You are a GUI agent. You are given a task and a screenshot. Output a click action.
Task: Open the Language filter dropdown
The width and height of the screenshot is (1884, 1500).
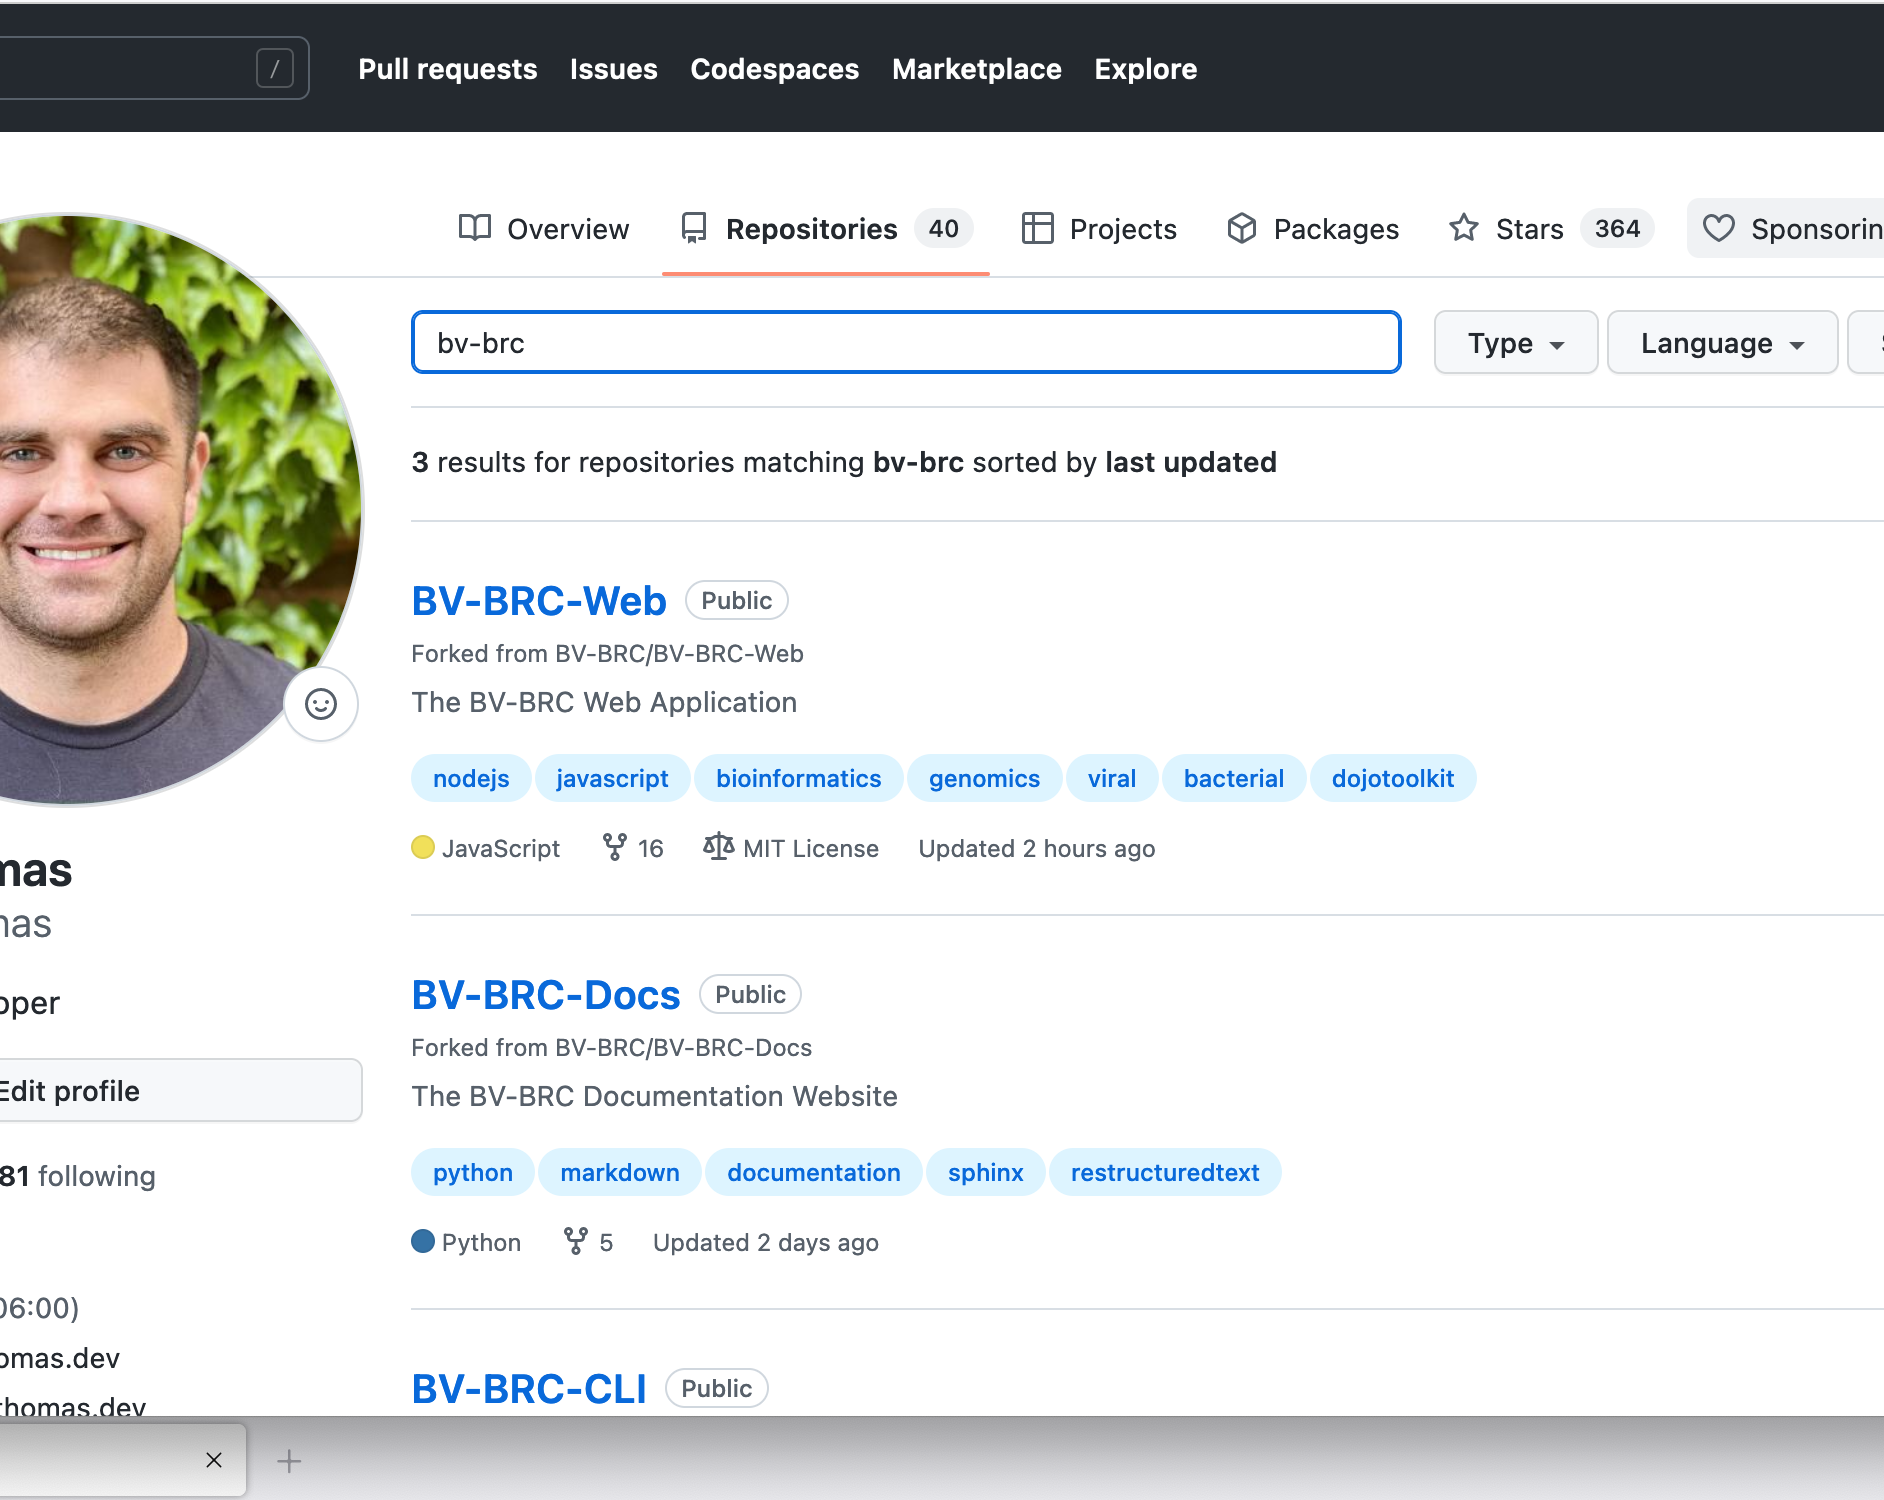1722,343
